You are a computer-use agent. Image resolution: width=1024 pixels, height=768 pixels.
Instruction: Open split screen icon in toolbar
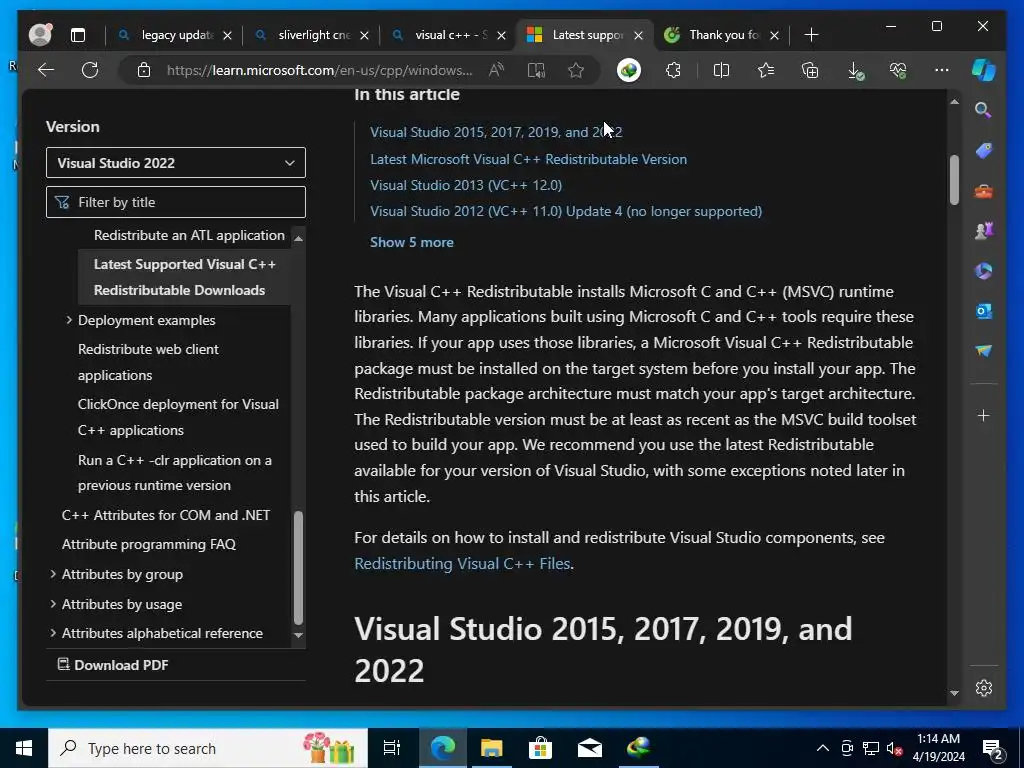click(722, 70)
